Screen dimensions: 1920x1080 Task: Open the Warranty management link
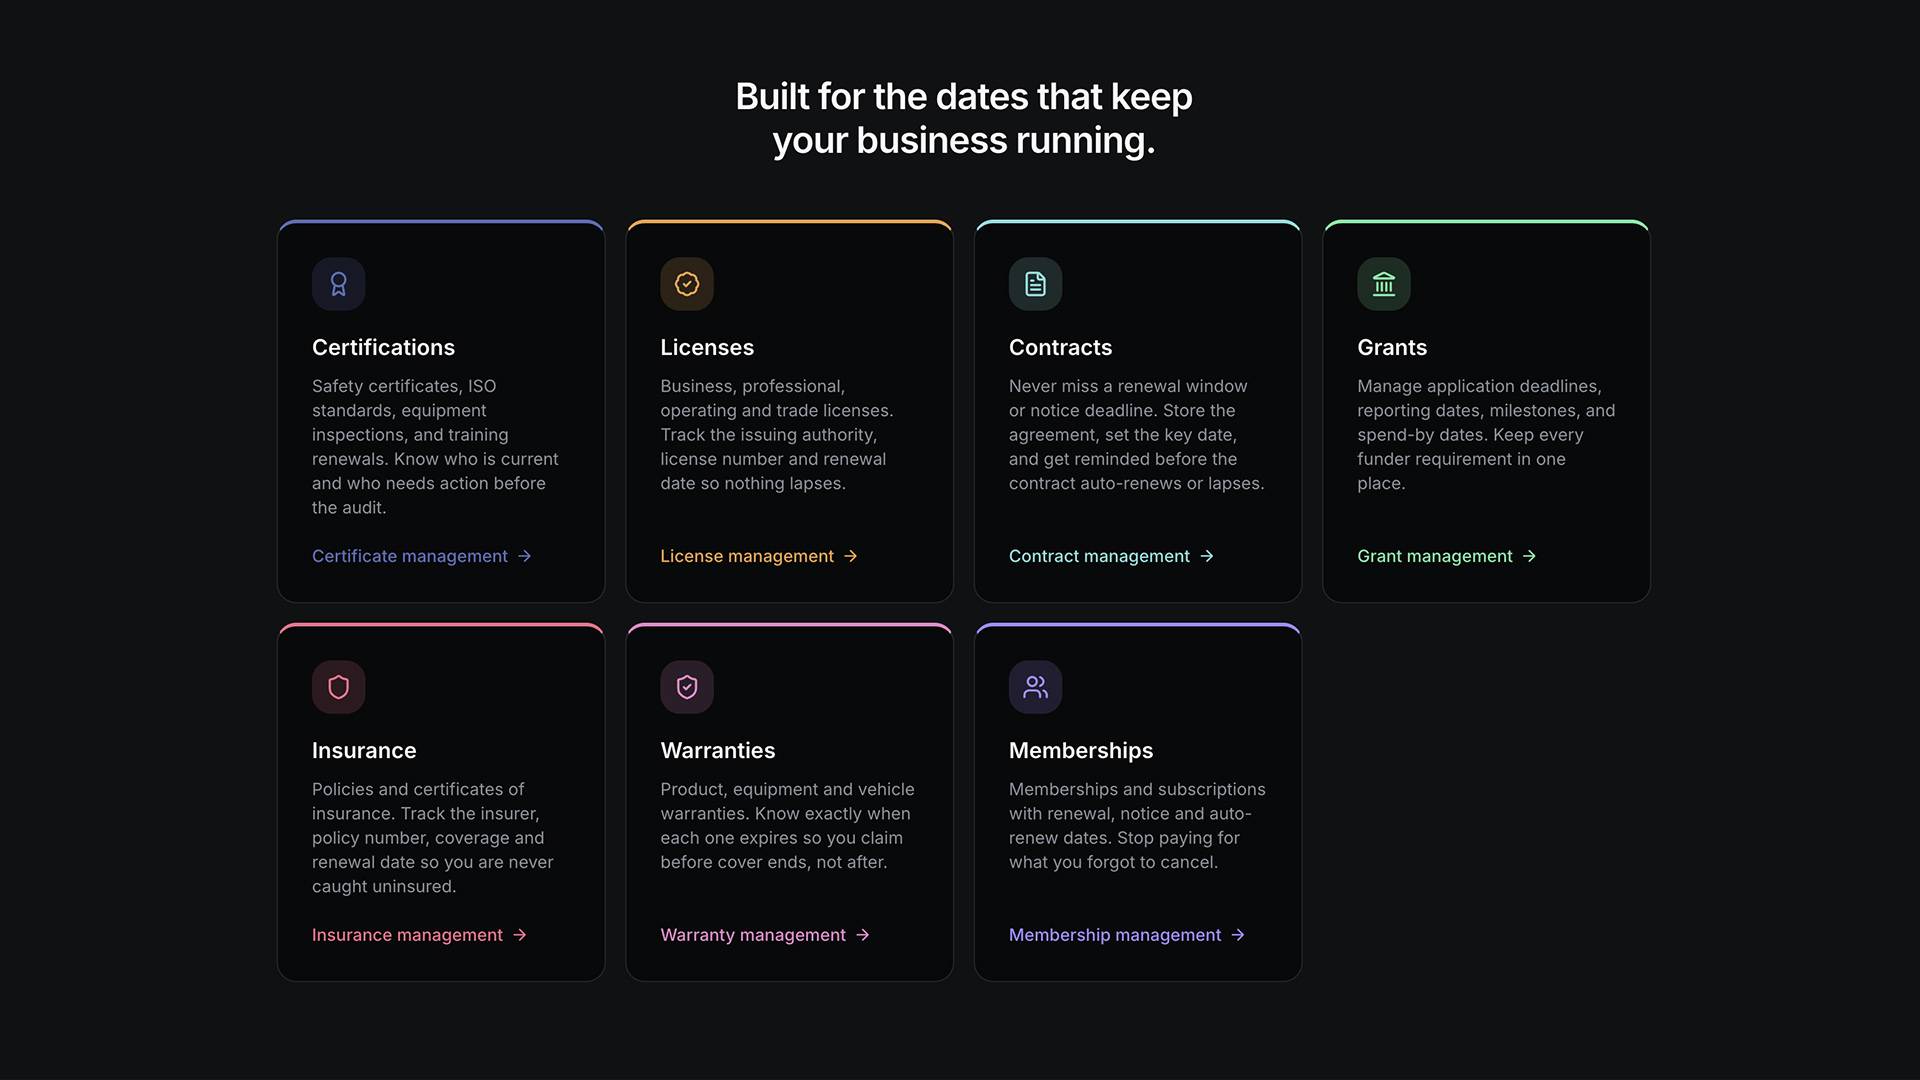point(765,935)
